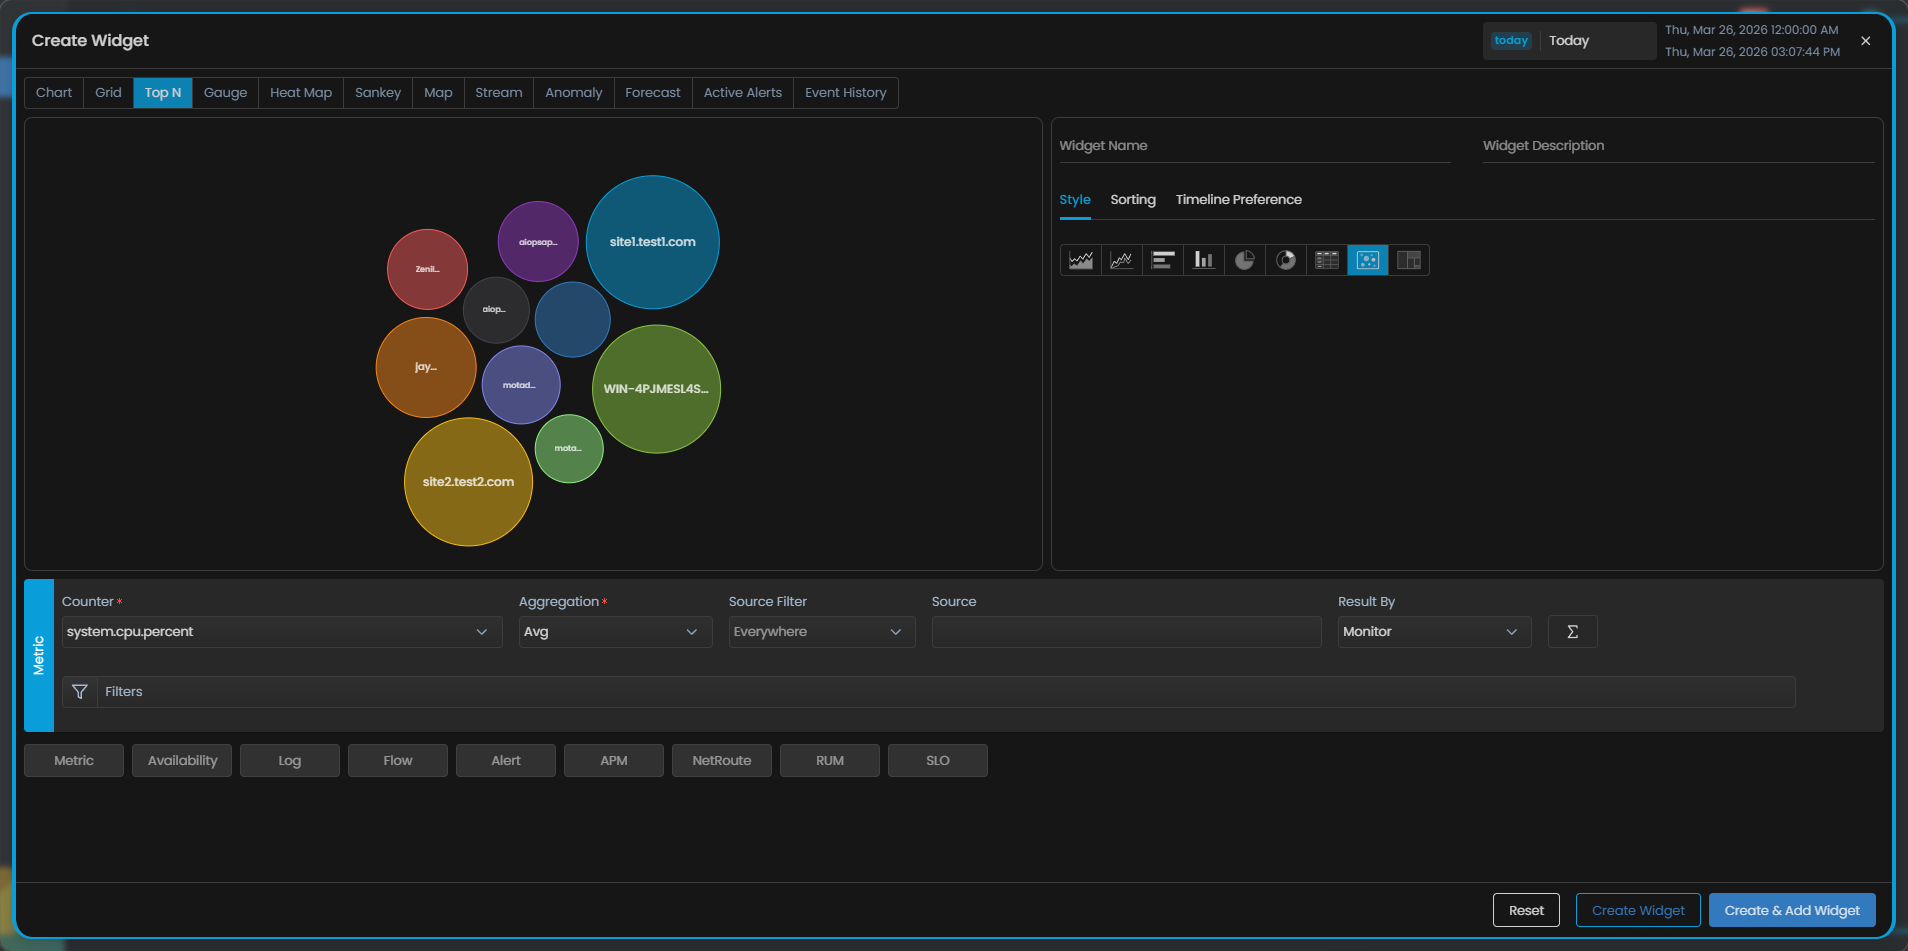
Task: Open the Counter dropdown system.cpu.percent
Action: click(281, 632)
